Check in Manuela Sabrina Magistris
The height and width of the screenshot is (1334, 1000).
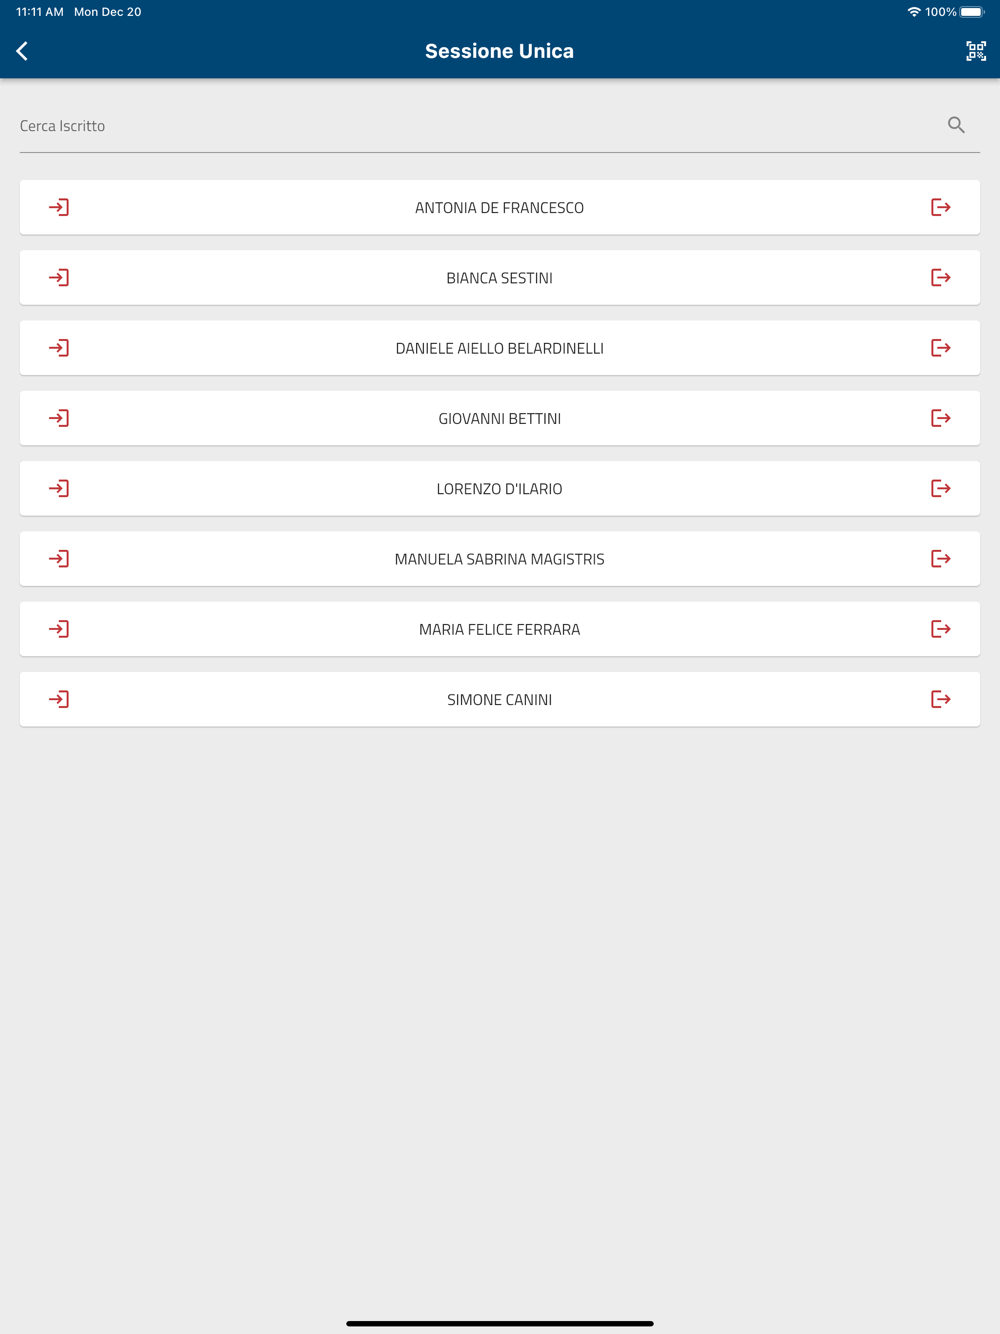59,559
